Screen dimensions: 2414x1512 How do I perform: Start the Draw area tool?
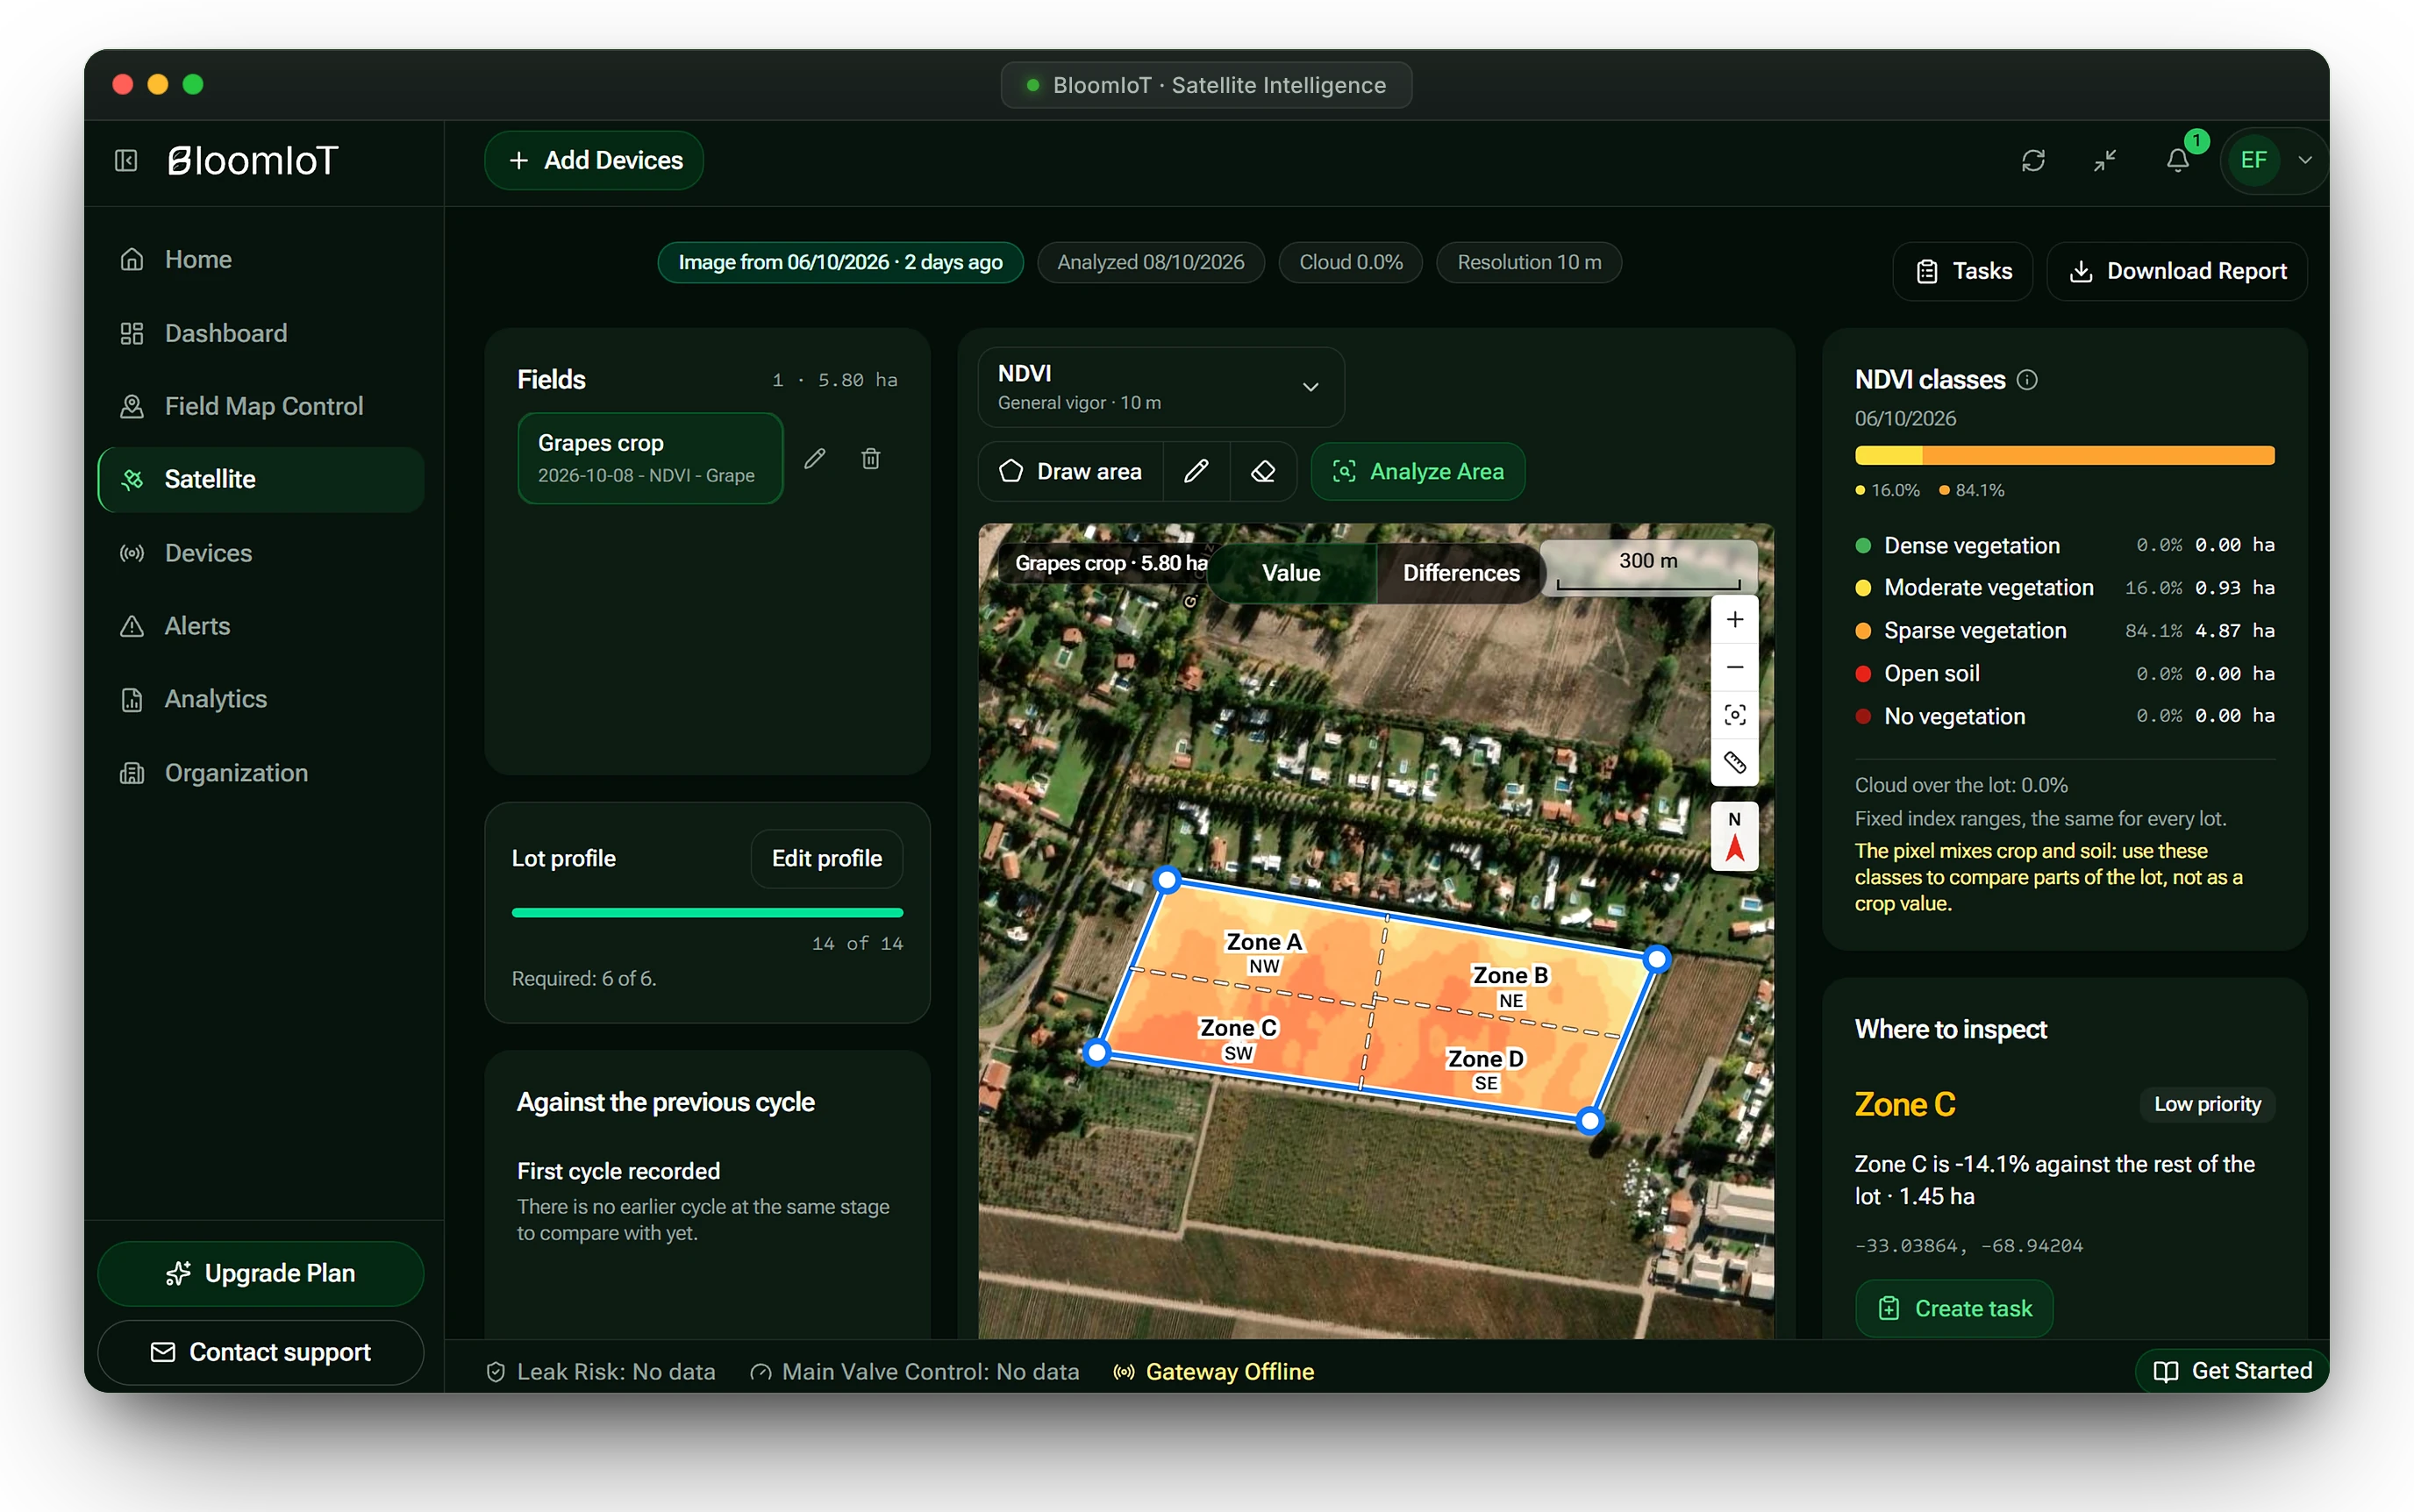[x=1071, y=471]
